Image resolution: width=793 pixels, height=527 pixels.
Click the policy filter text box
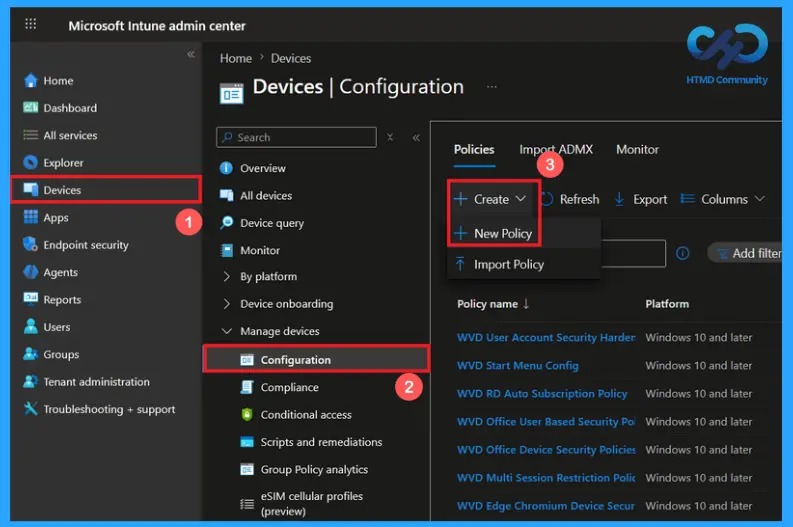[633, 253]
